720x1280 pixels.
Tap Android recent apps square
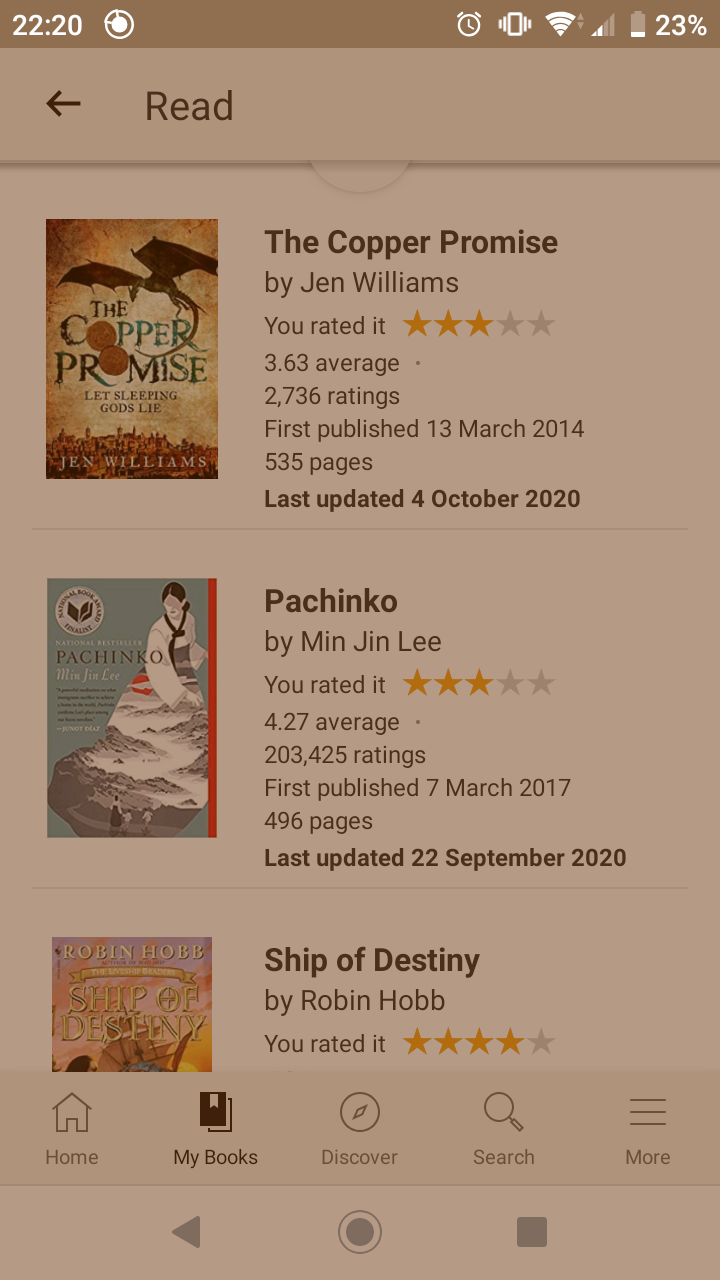pyautogui.click(x=532, y=1232)
